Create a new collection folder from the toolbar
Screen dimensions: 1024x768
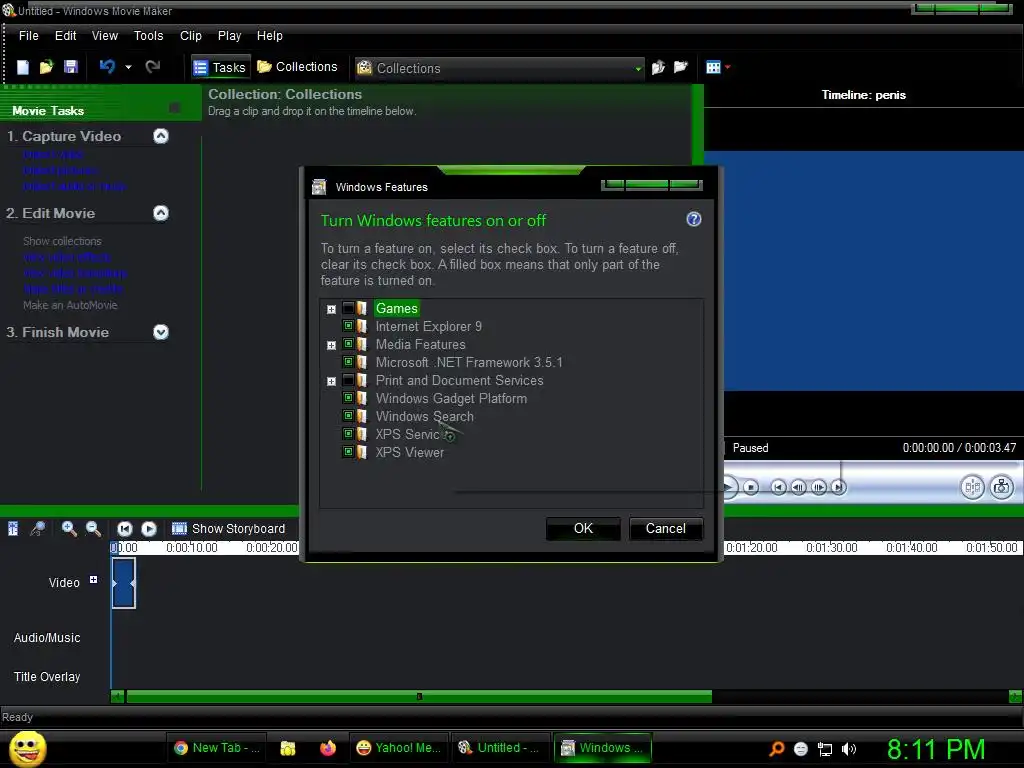tap(681, 67)
